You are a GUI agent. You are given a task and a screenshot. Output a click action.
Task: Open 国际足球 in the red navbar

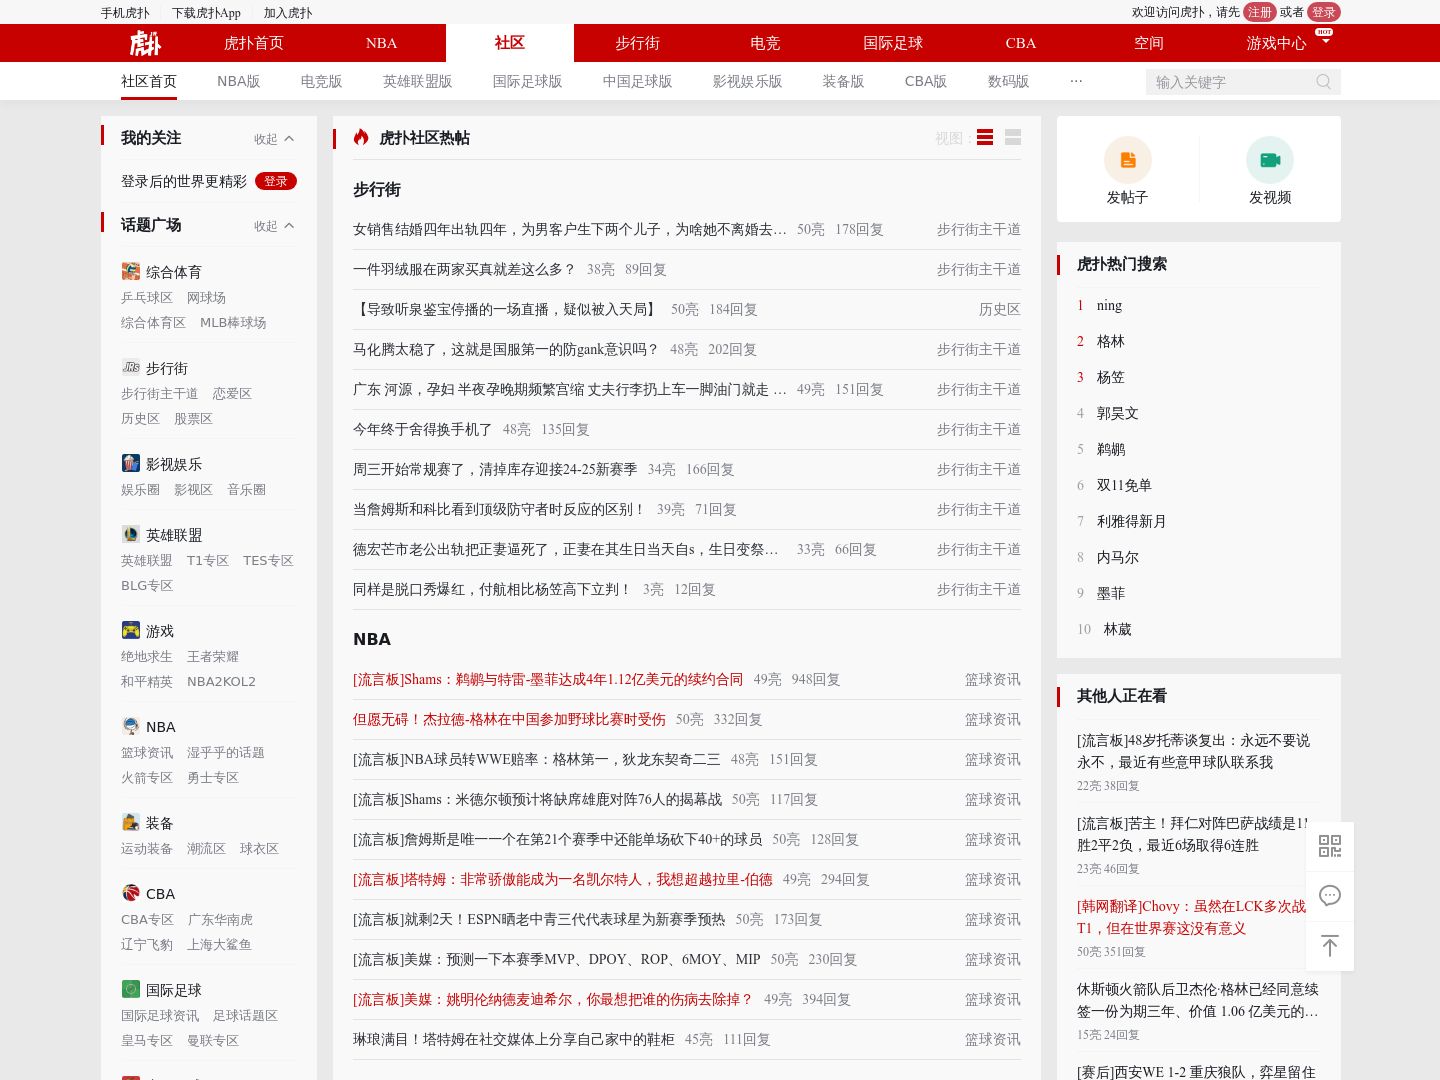[893, 43]
